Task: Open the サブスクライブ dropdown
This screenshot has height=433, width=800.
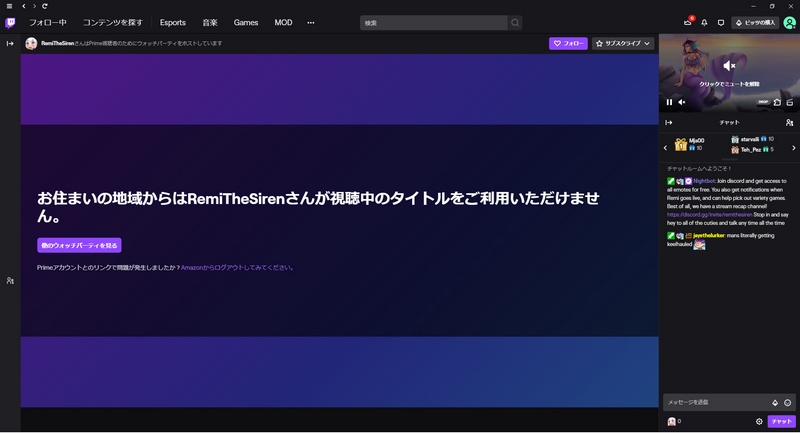Action: coord(622,43)
